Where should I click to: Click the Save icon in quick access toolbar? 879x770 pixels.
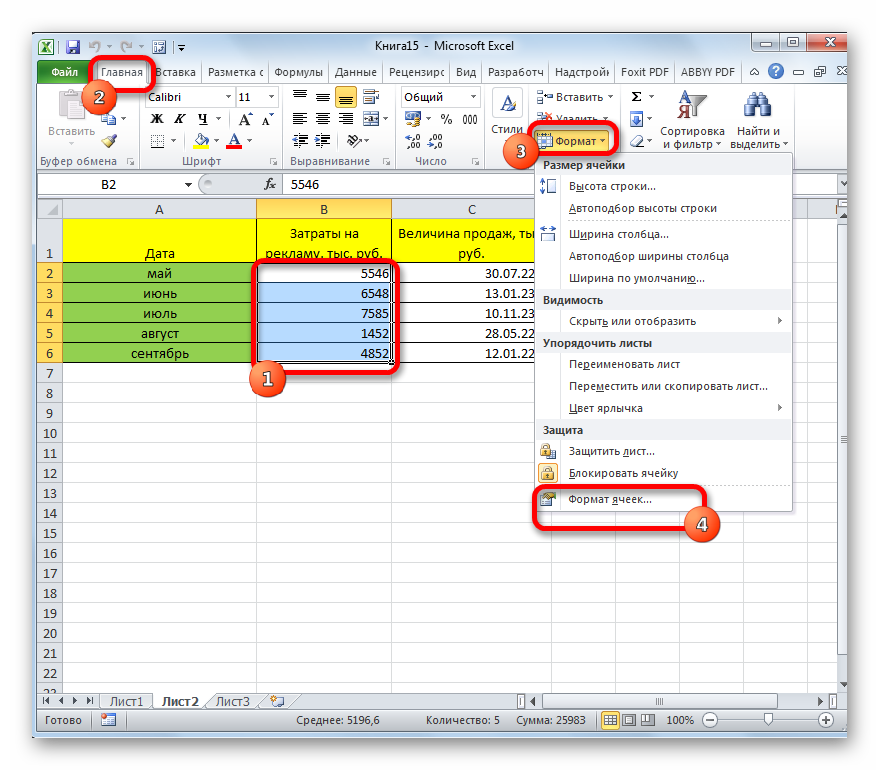pyautogui.click(x=73, y=47)
